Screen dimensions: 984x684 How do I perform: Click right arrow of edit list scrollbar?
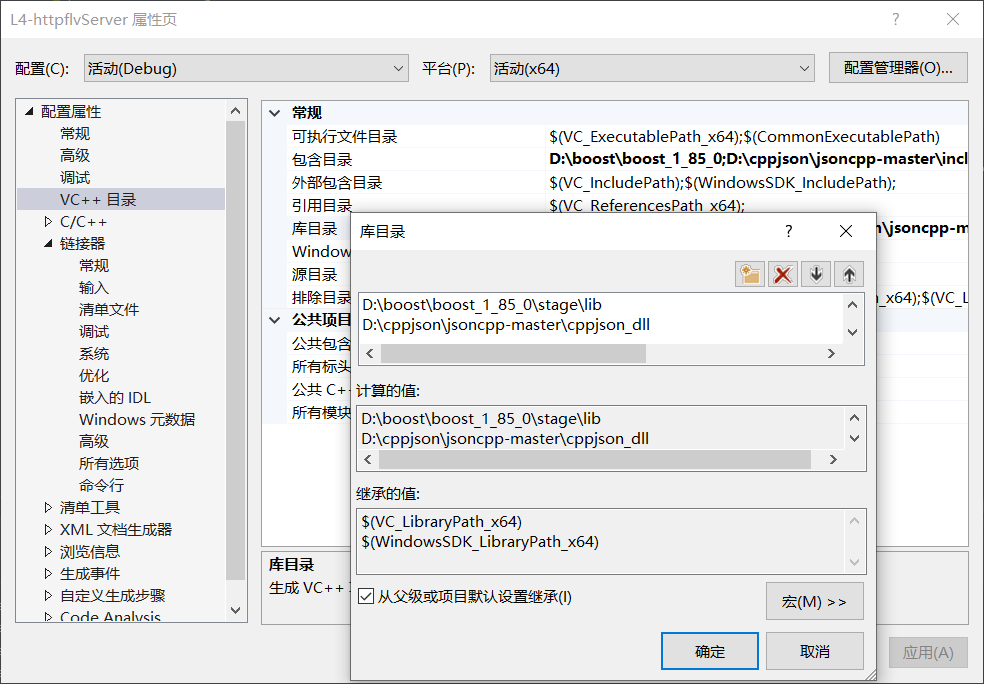832,353
